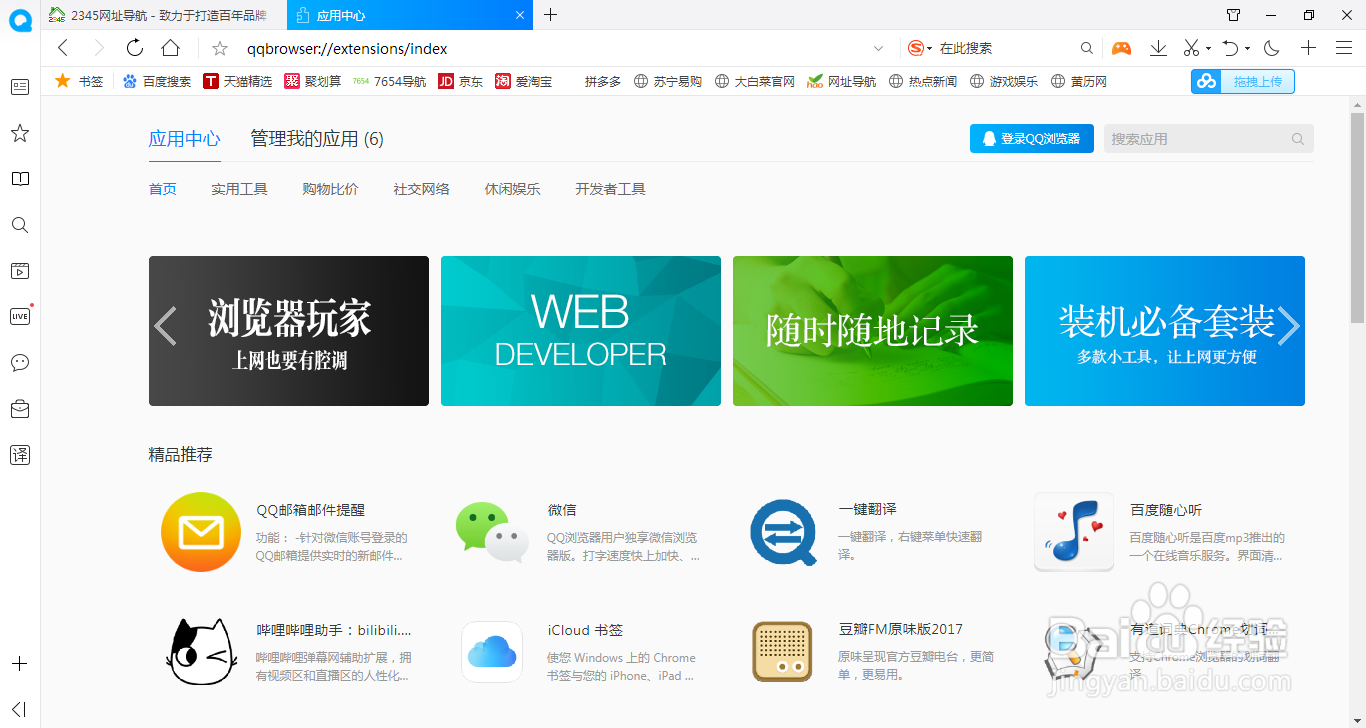Open the downloads icon in the toolbar
This screenshot has height=728, width=1366.
[x=1158, y=48]
